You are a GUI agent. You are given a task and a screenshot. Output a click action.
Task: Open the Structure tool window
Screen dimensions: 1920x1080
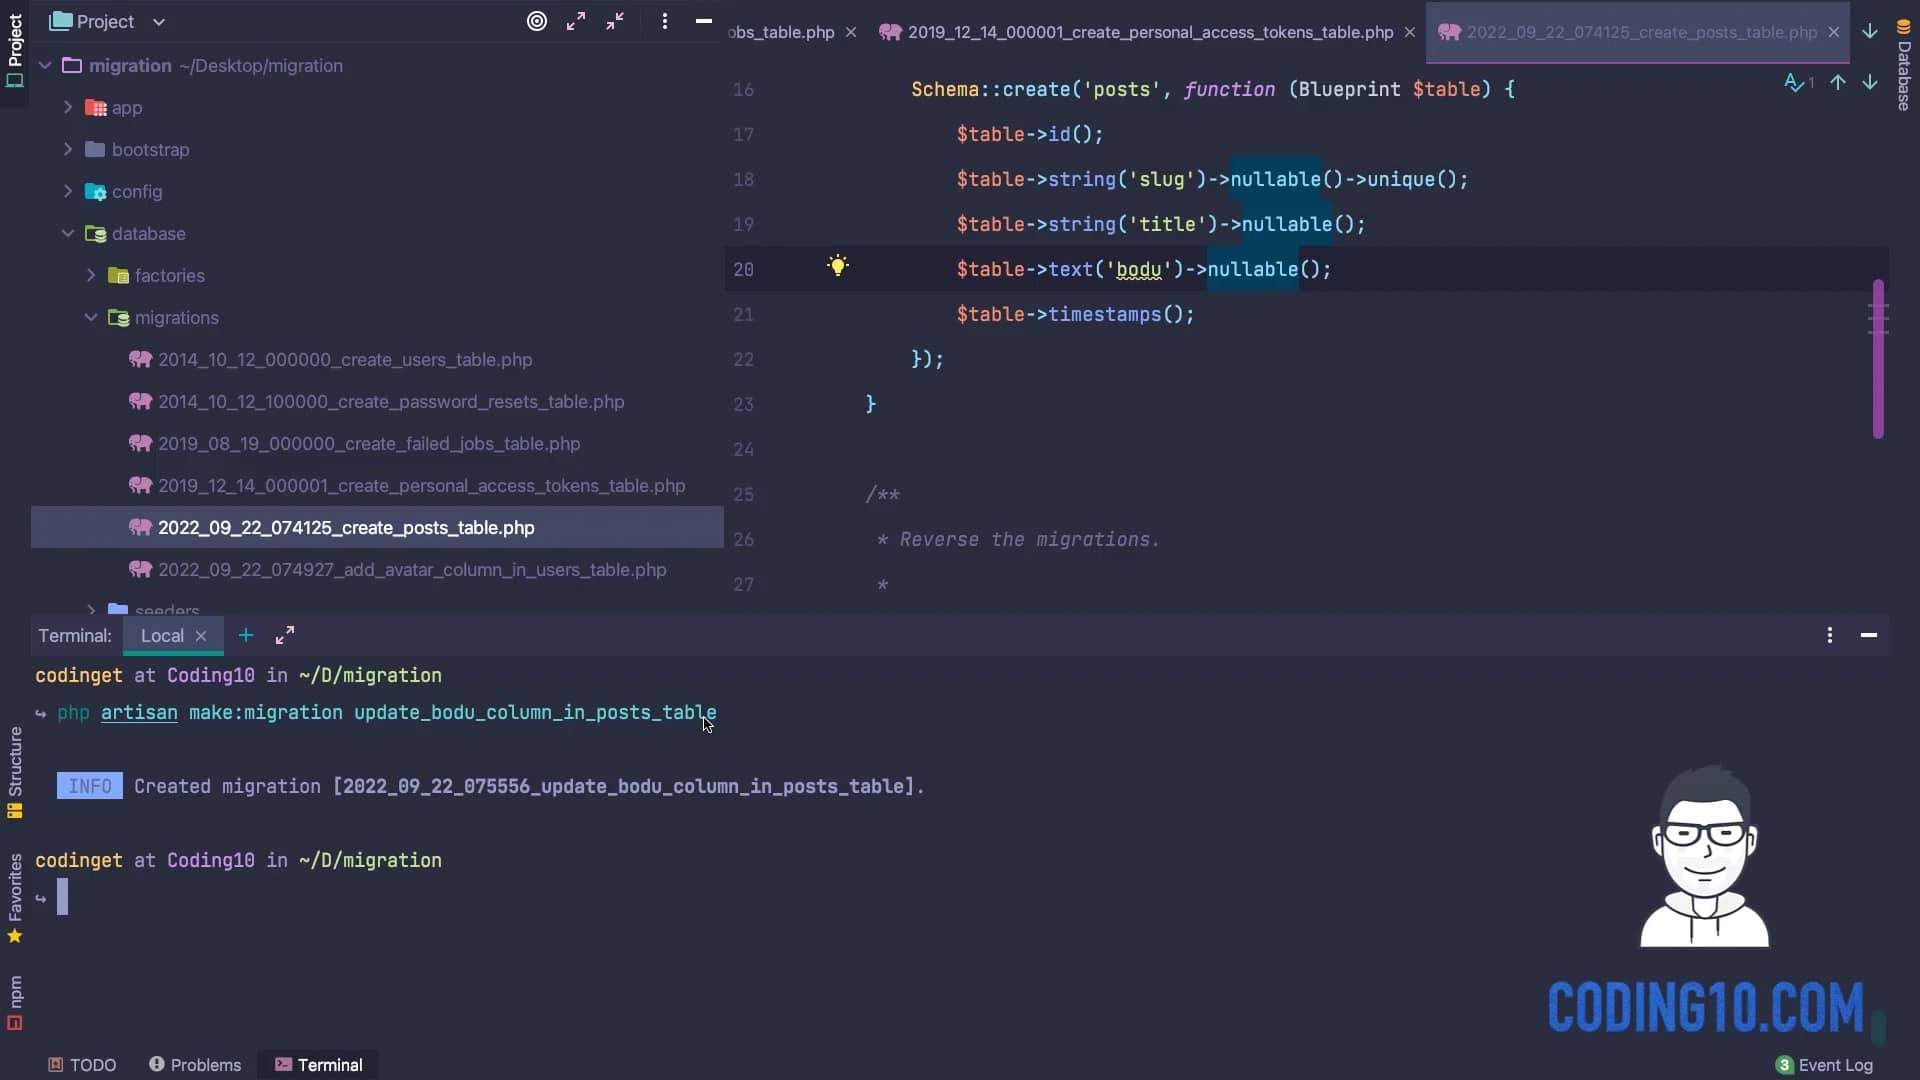15,773
